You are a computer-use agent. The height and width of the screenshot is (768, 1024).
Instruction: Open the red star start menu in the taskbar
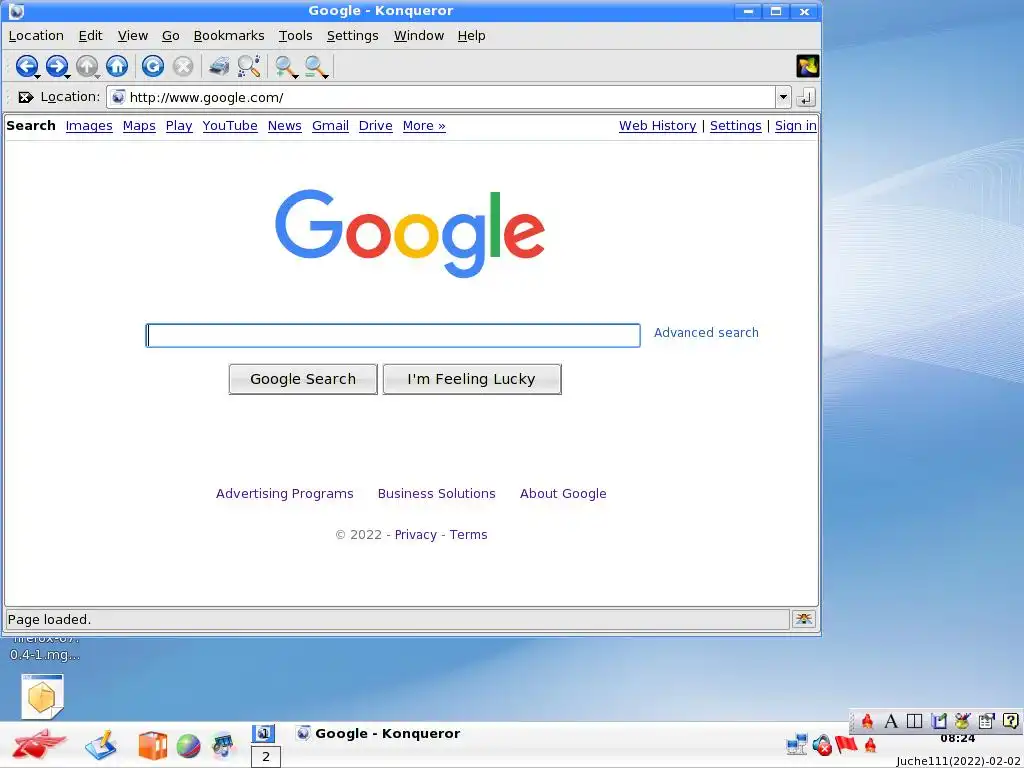(x=40, y=744)
